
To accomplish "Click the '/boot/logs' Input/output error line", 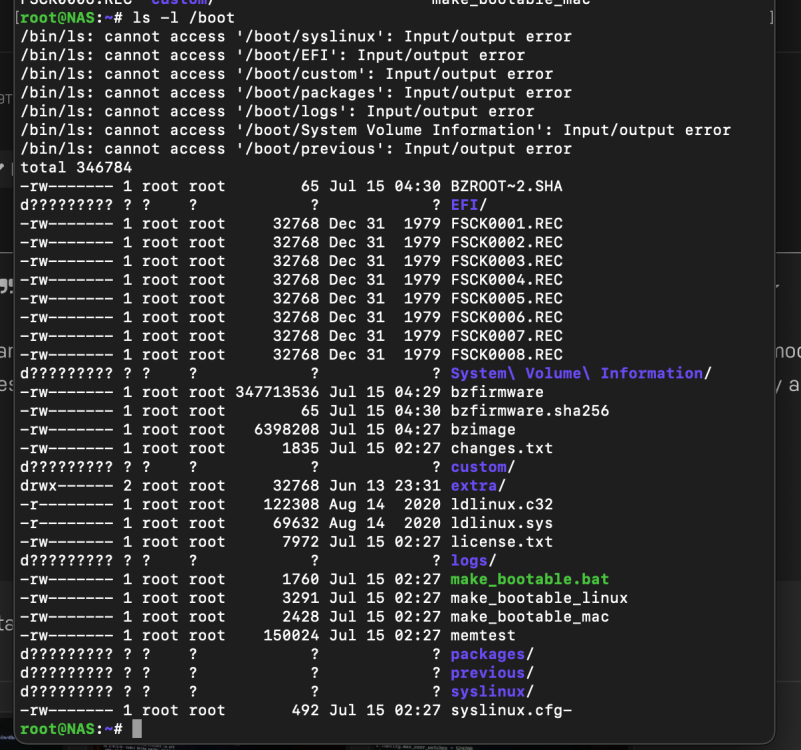I will [277, 111].
